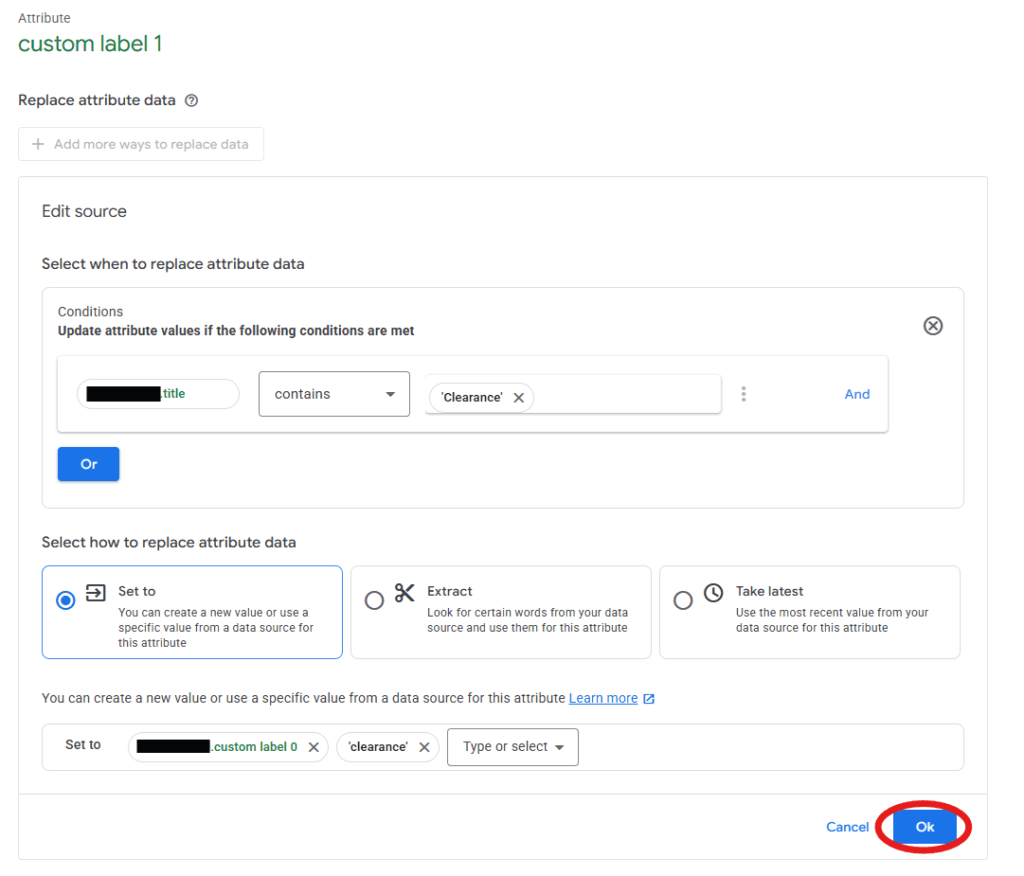This screenshot has width=1024, height=876.
Task: Click the 'Clearance' chip label
Action: (472, 398)
